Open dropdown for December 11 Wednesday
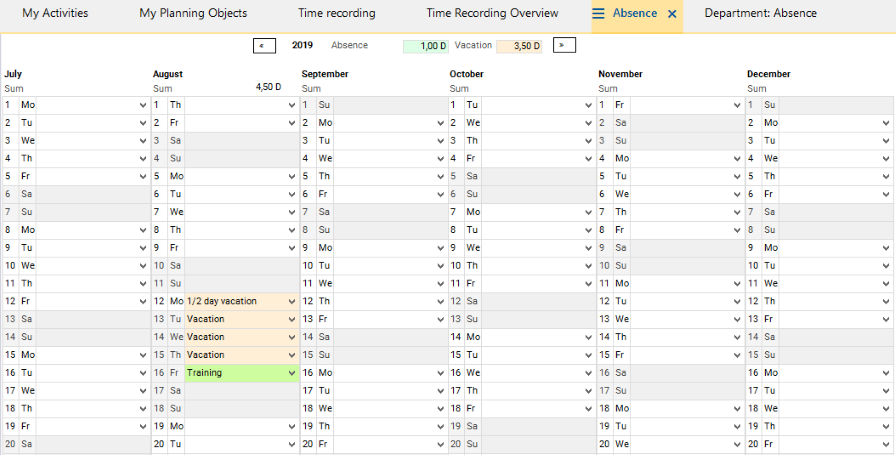This screenshot has width=896, height=455. click(886, 284)
